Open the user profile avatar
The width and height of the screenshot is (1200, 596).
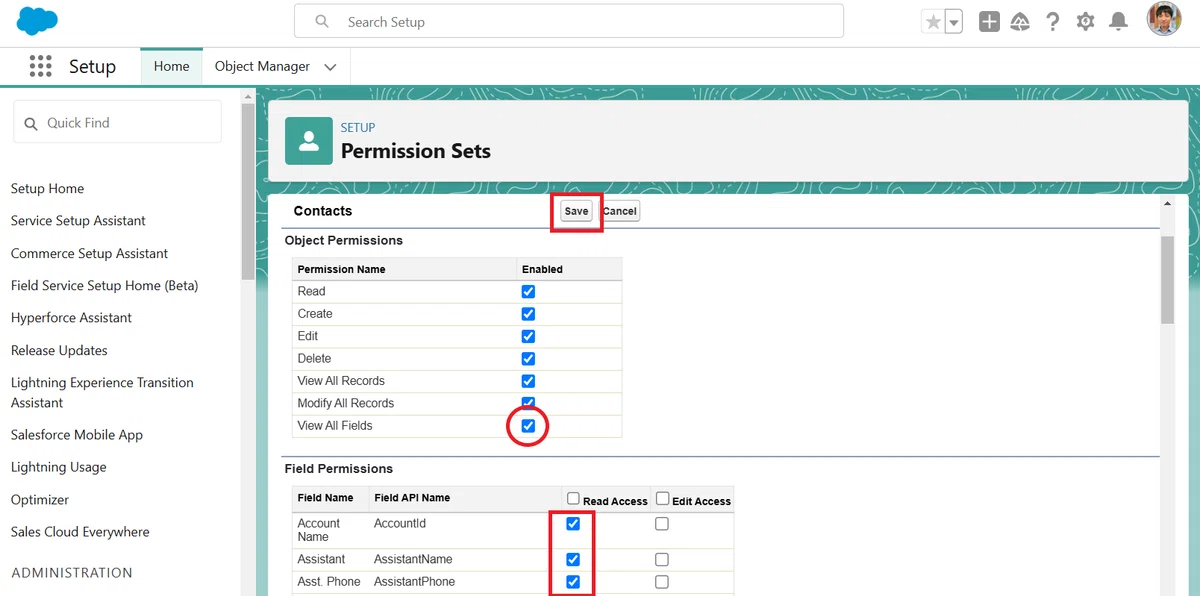tap(1164, 20)
